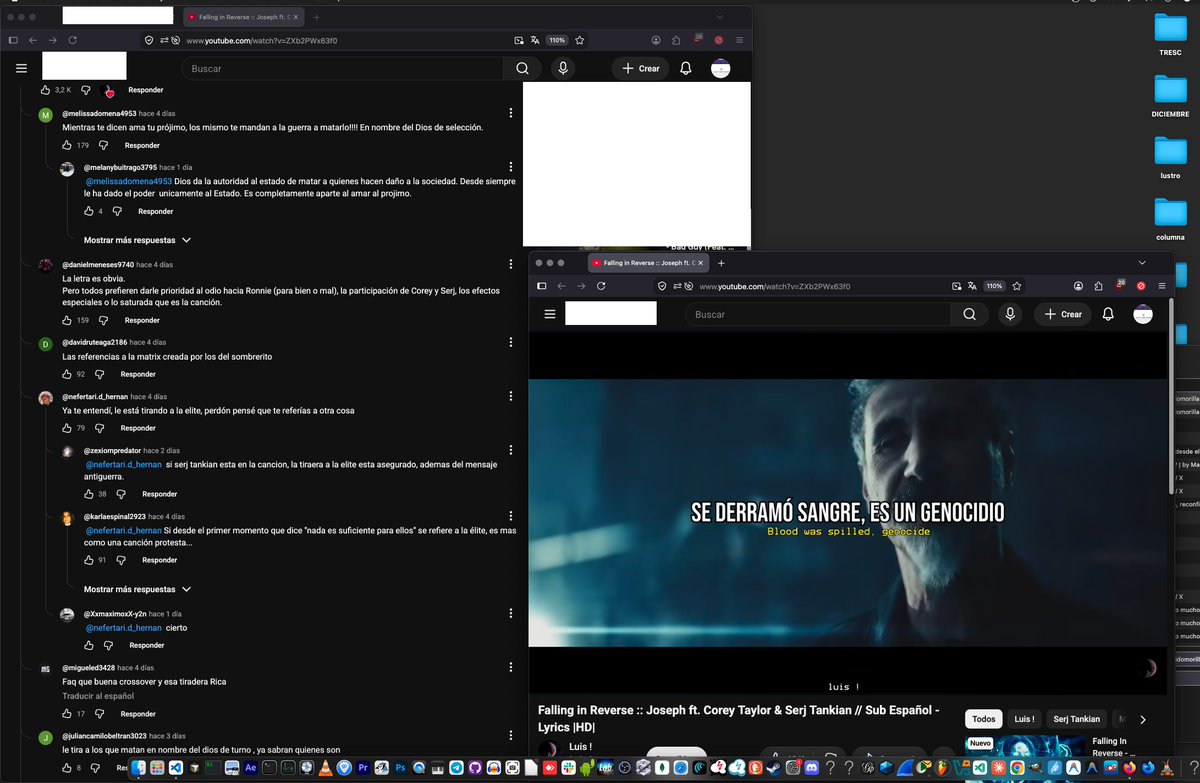This screenshot has height=783, width=1200.
Task: Open translate page icon in front window
Action: [971, 286]
